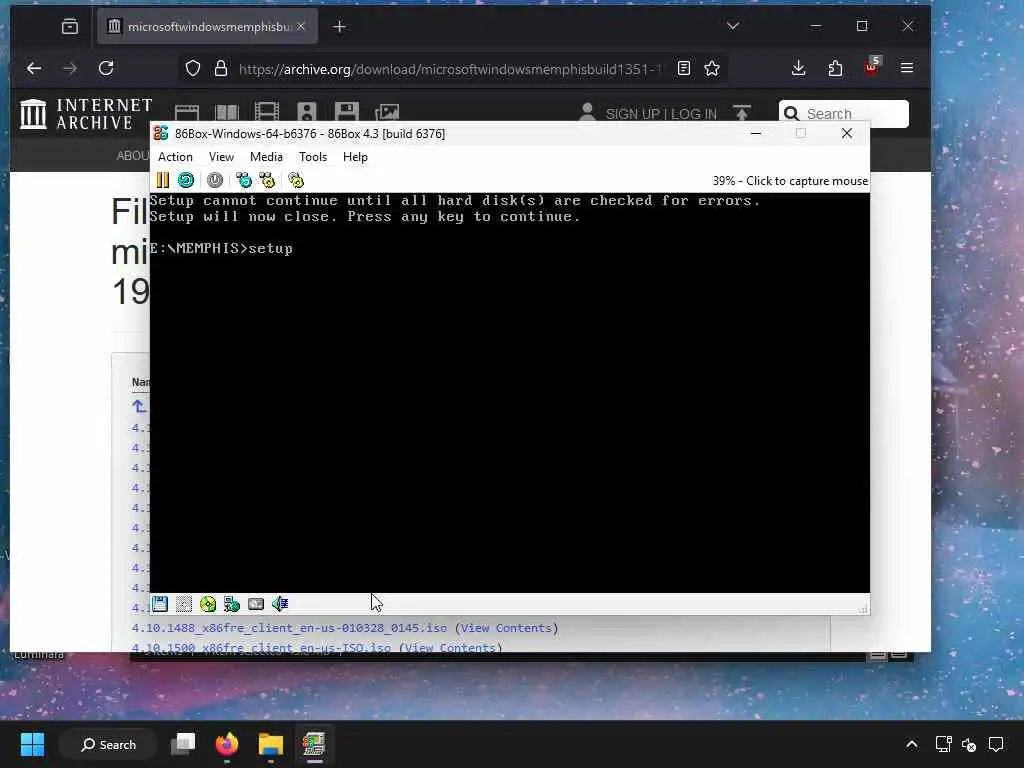Click the CD-ROM drive status bar icon

coord(208,604)
